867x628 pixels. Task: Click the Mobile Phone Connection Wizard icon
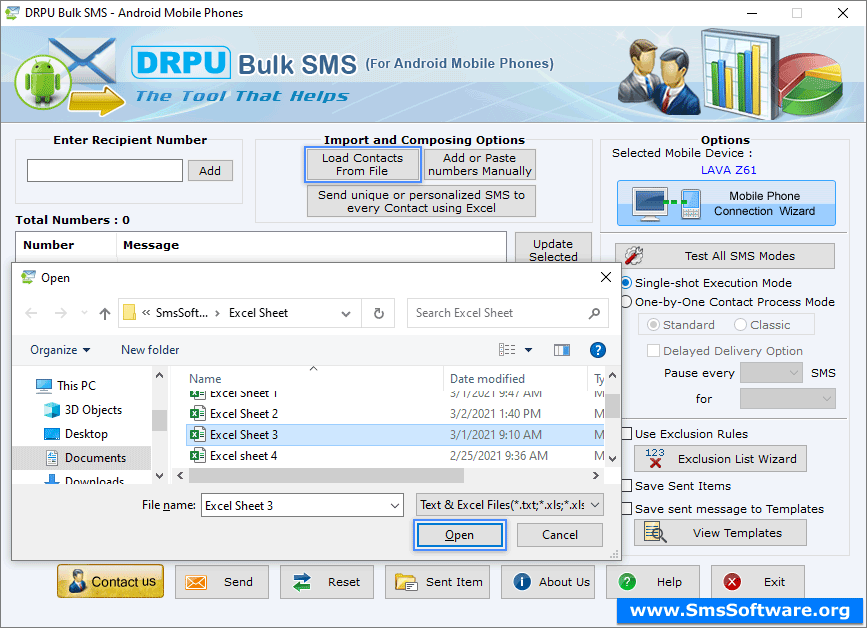click(667, 203)
